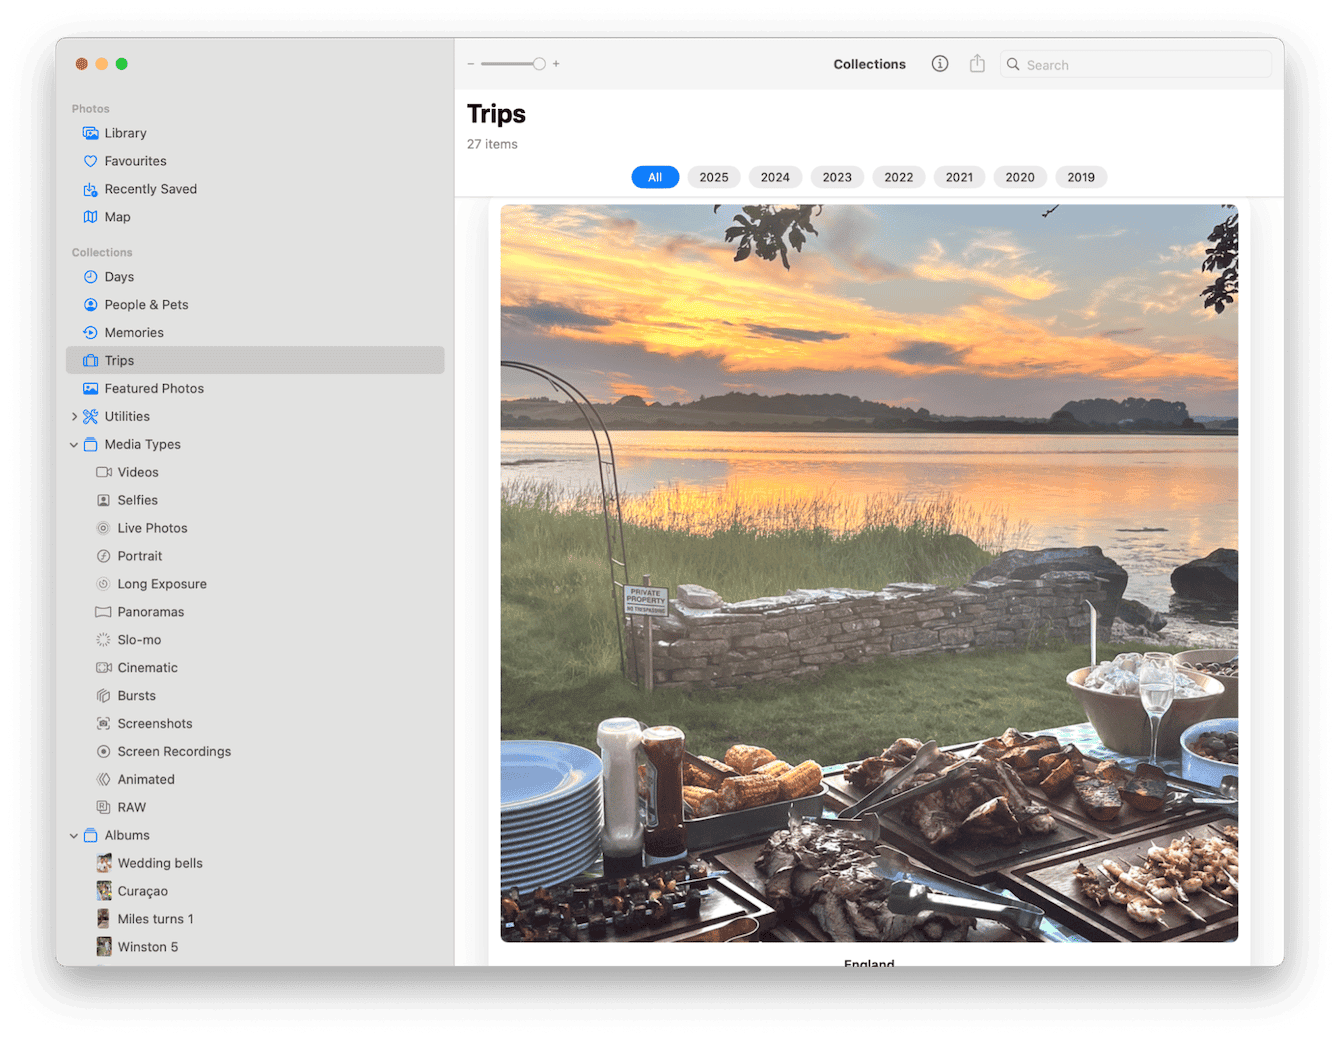1340x1040 pixels.
Task: Open the Slo-mo videos section
Action: pos(140,639)
